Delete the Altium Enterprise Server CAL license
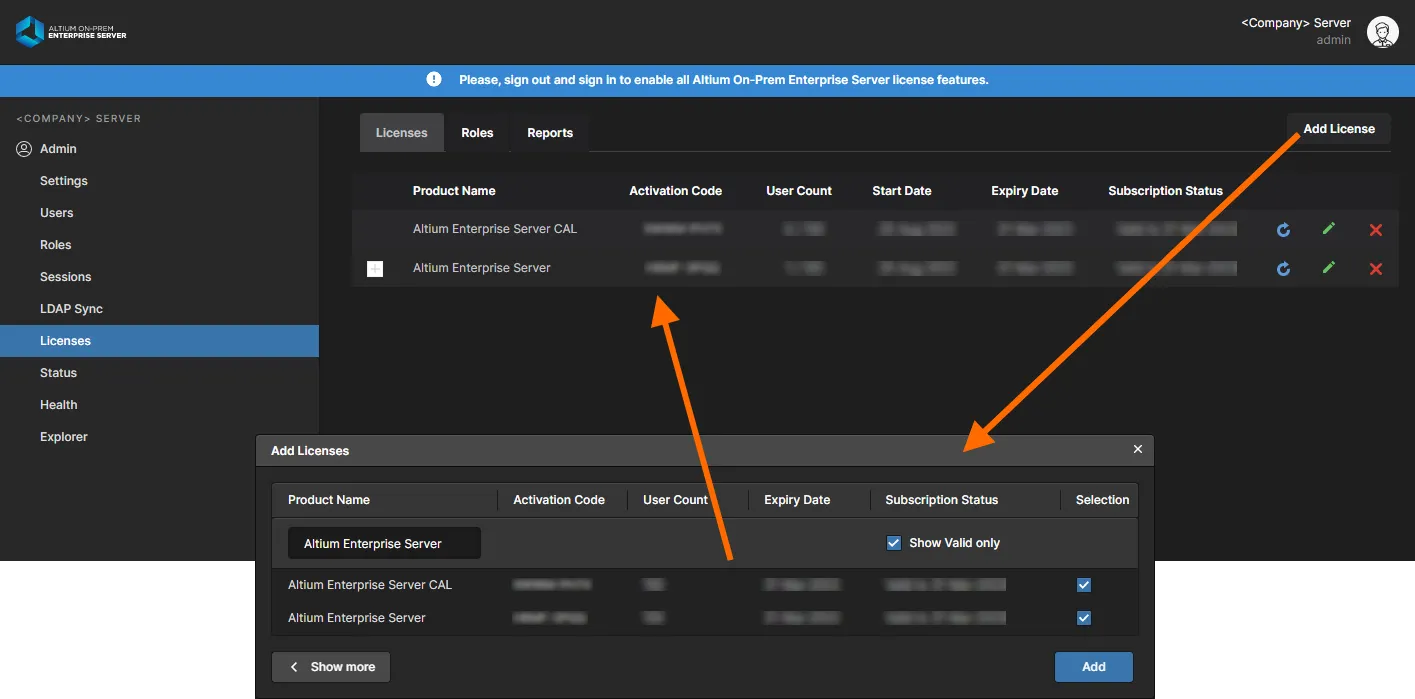 click(1376, 230)
